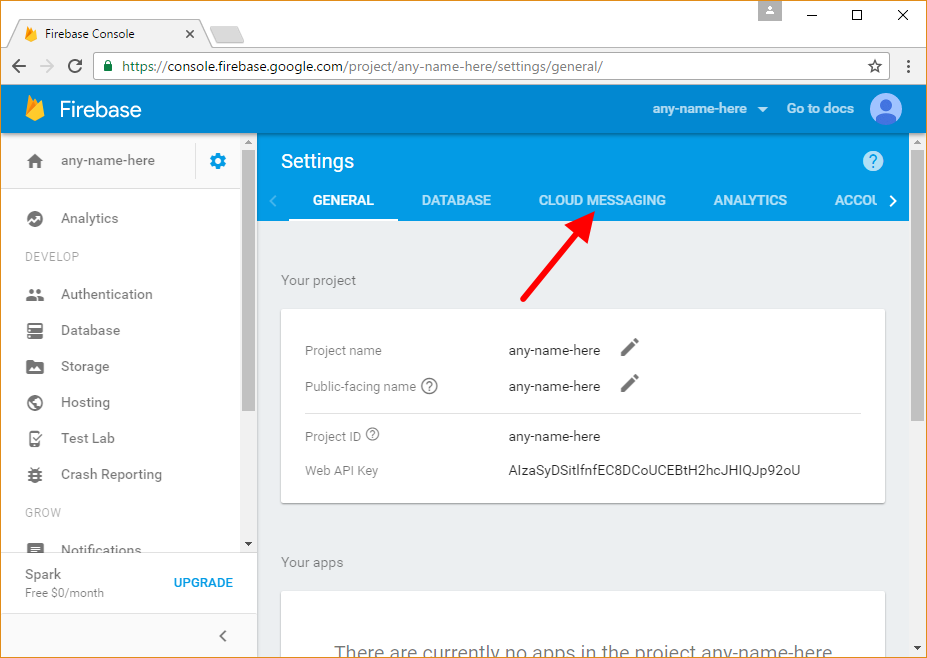Click the green secure padlock icon

pos(108,66)
